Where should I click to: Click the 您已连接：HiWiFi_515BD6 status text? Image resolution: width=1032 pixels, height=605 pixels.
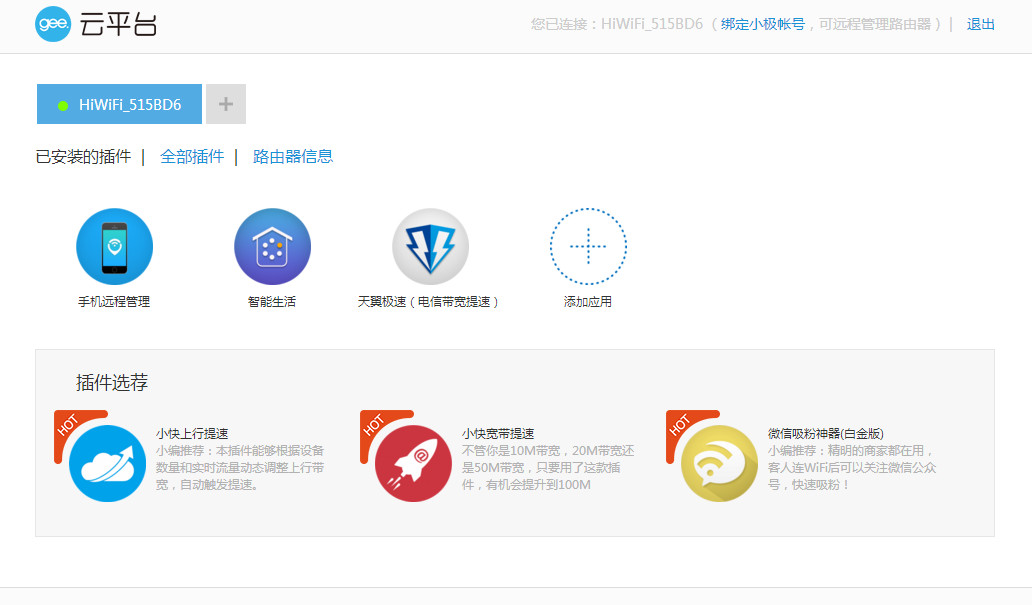617,24
